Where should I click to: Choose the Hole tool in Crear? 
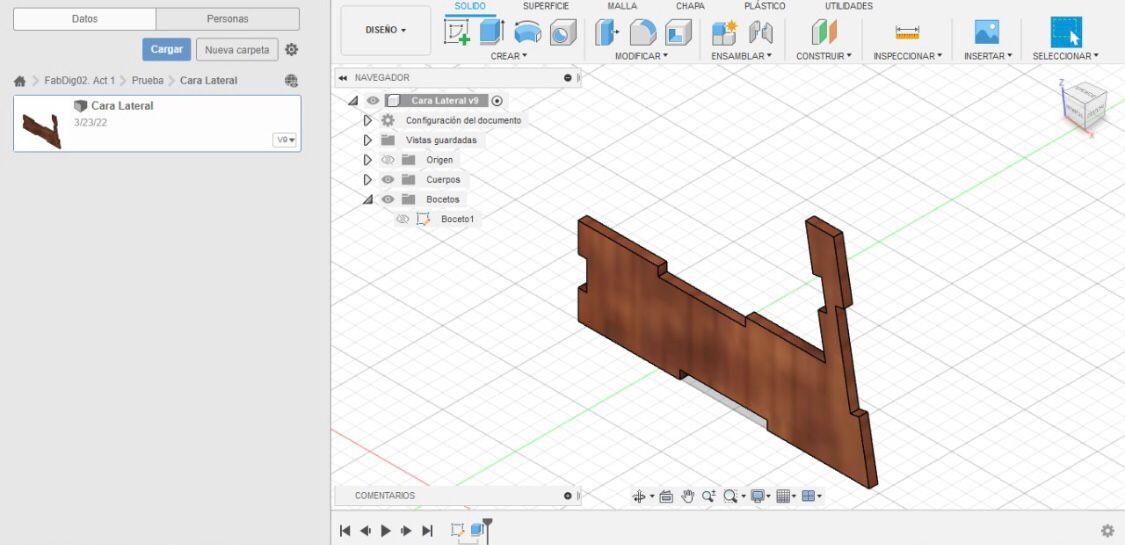(563, 33)
